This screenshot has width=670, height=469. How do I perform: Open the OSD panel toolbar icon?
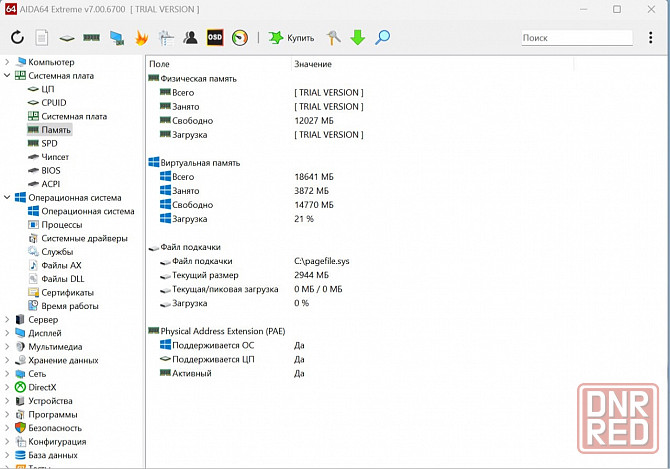(214, 38)
